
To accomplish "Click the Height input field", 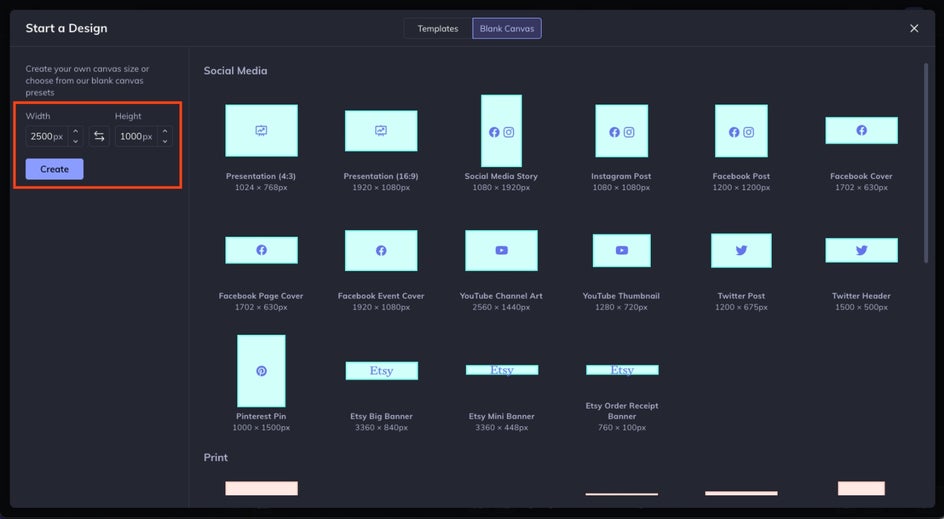I will pos(135,136).
